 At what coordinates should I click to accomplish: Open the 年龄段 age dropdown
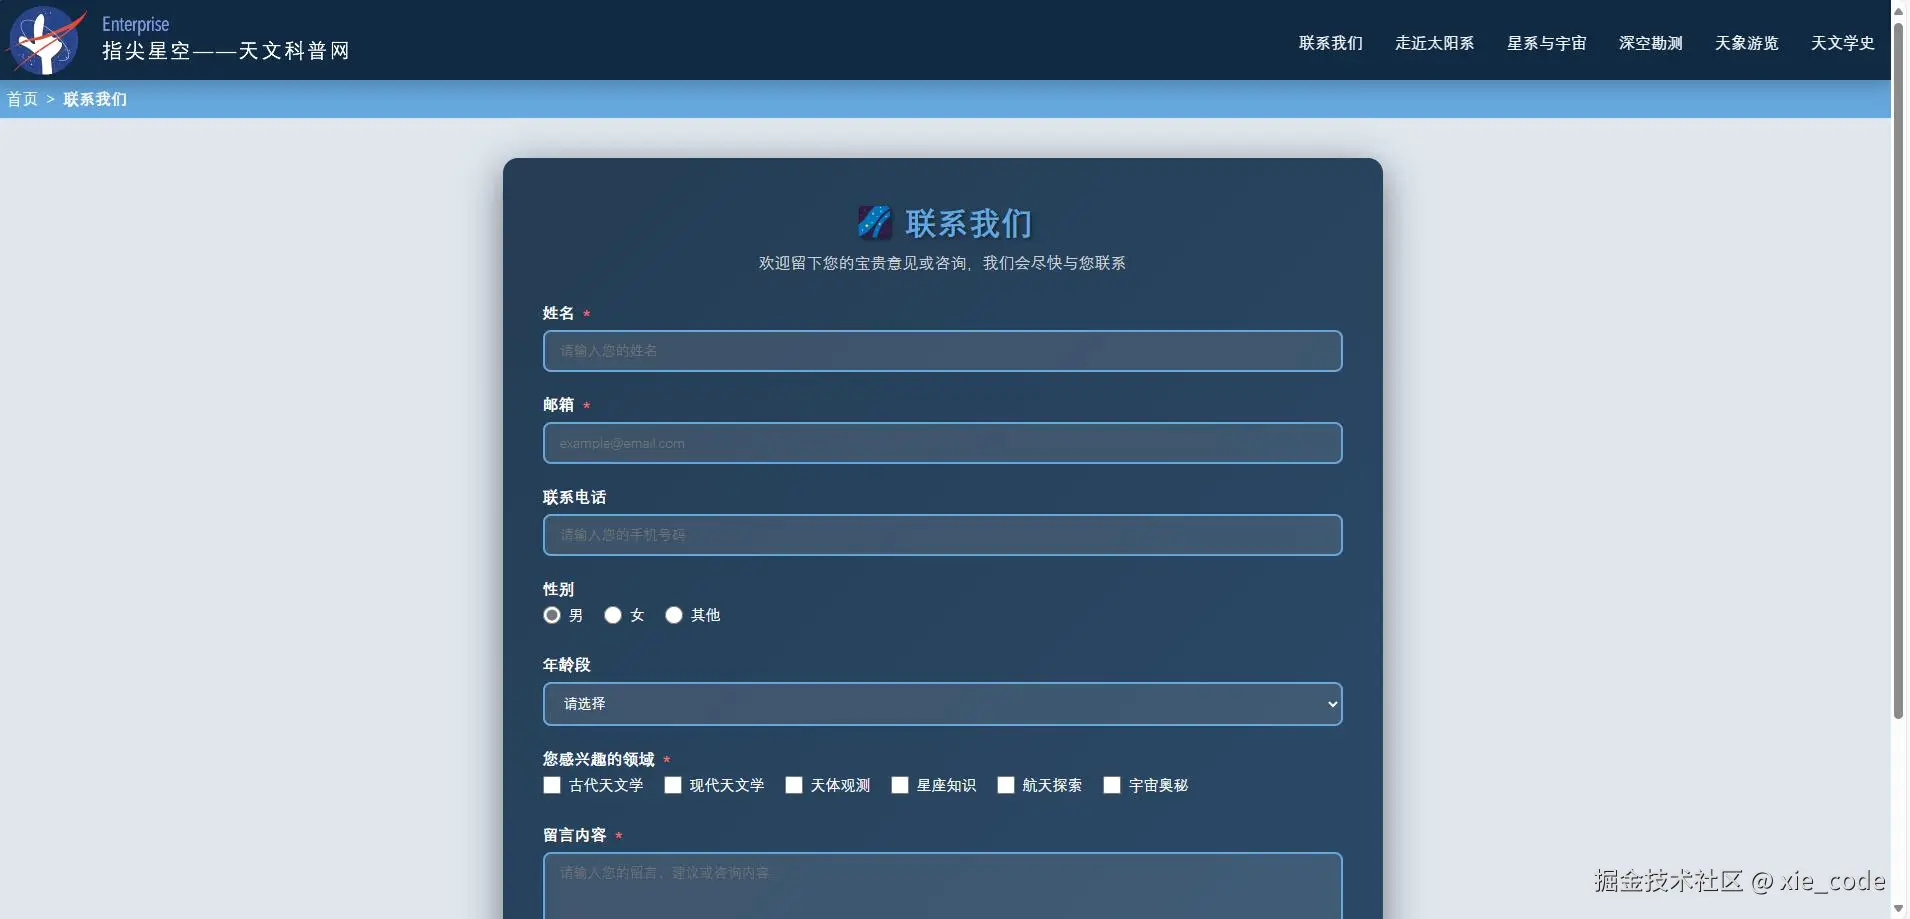point(941,703)
